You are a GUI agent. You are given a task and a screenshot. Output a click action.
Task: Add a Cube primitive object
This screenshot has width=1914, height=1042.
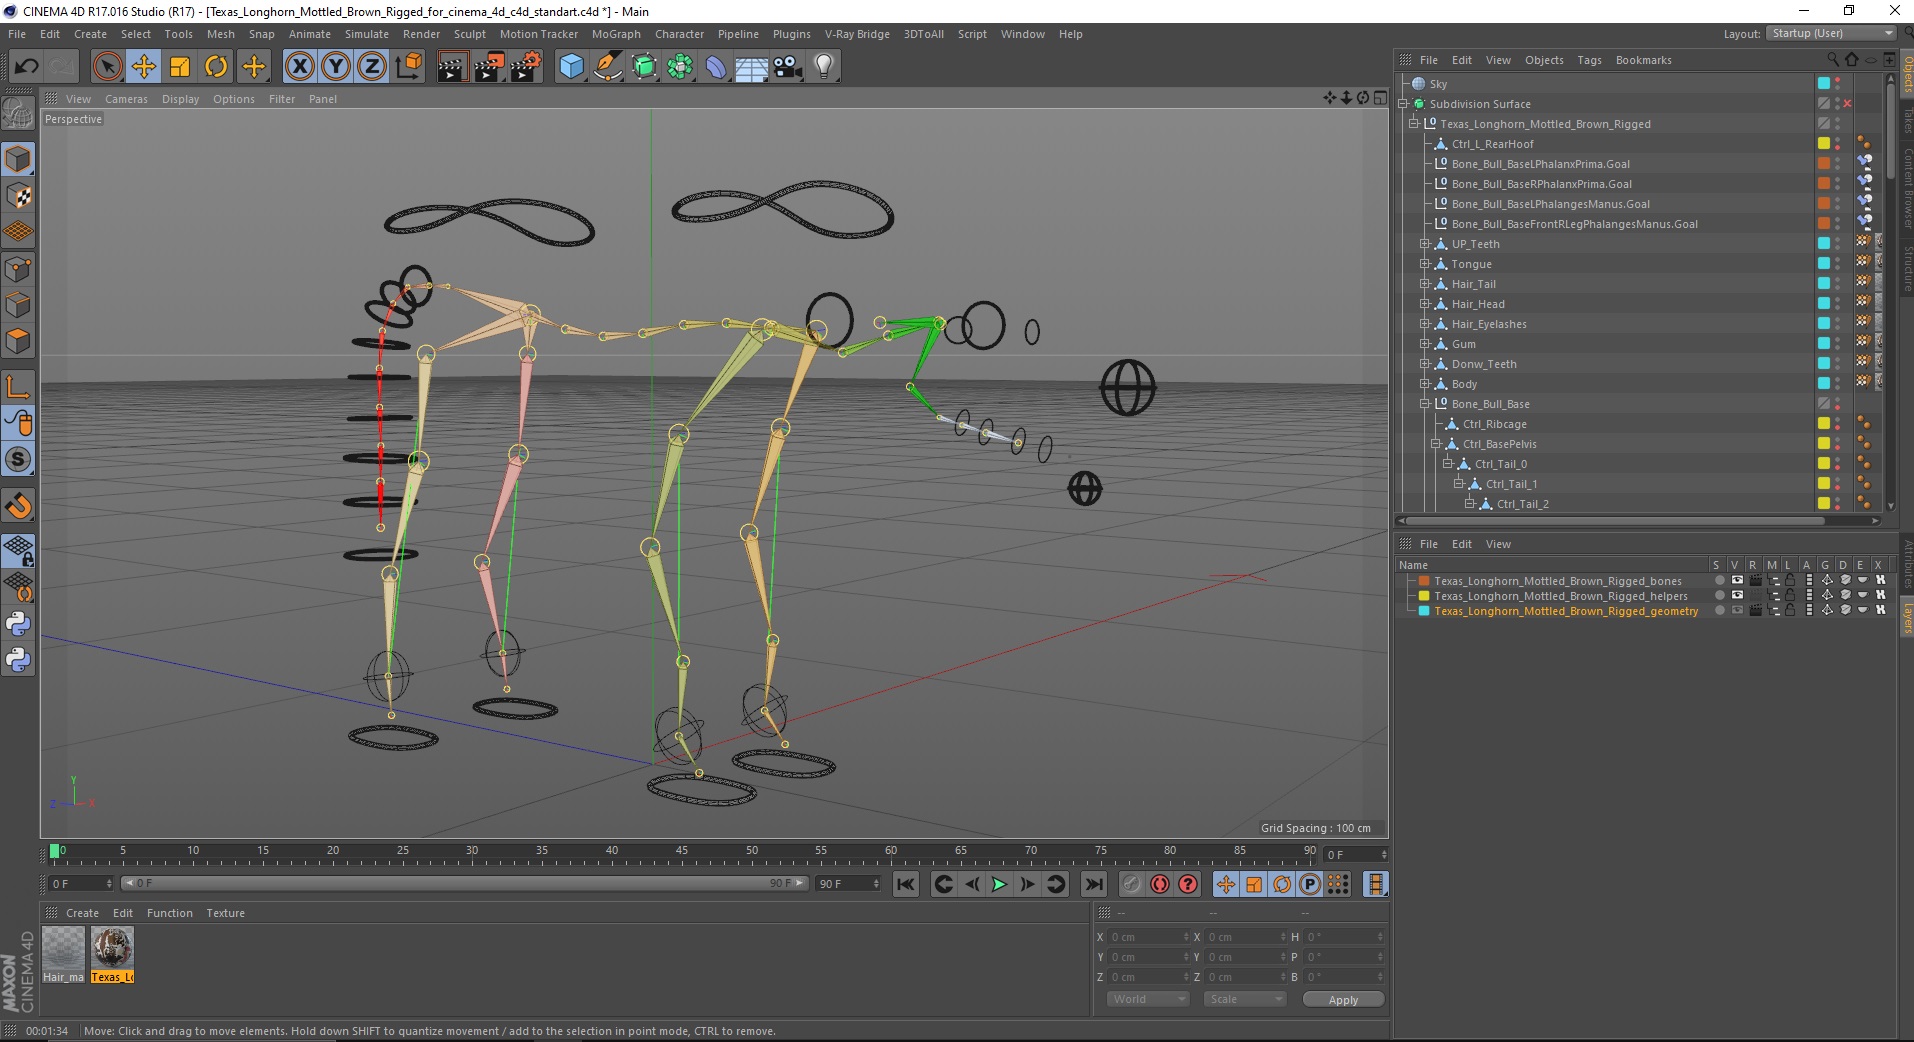pos(571,67)
